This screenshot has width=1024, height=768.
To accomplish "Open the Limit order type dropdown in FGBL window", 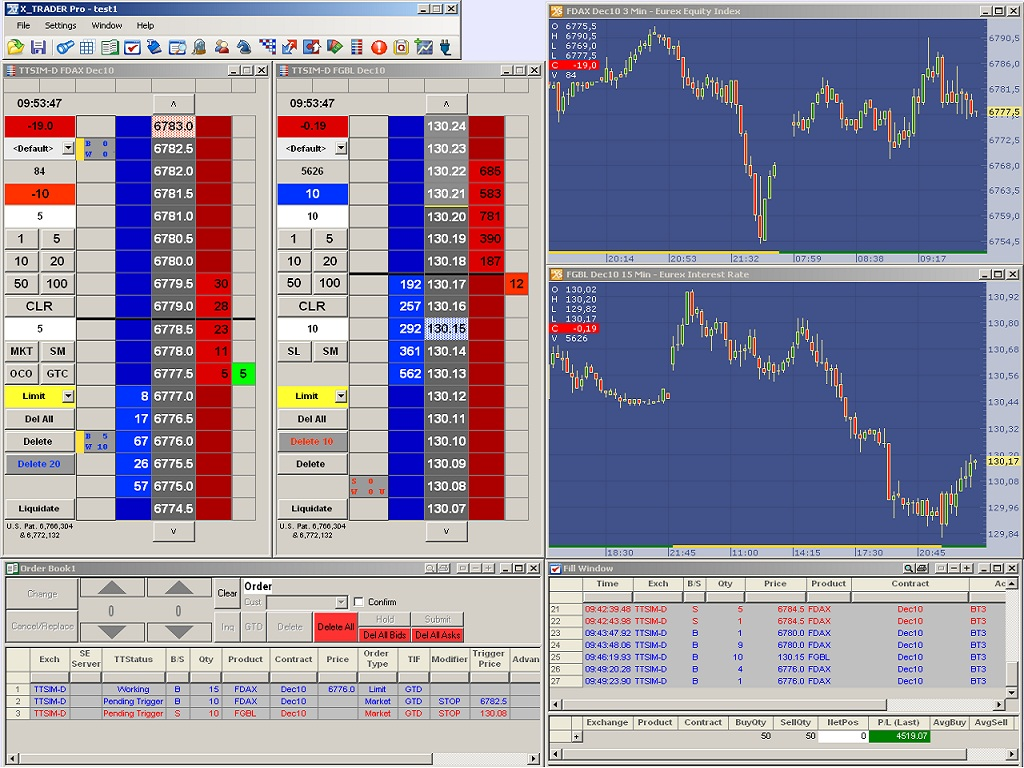I will coord(341,396).
